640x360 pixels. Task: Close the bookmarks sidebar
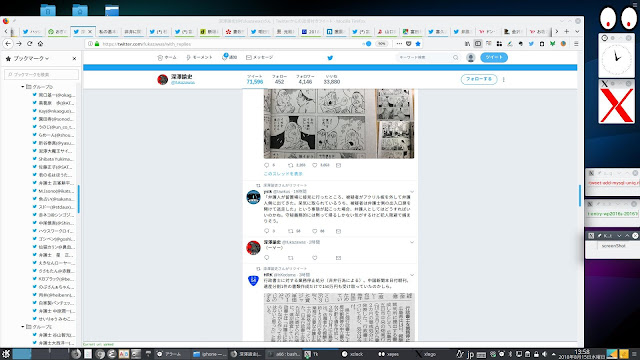click(x=74, y=59)
